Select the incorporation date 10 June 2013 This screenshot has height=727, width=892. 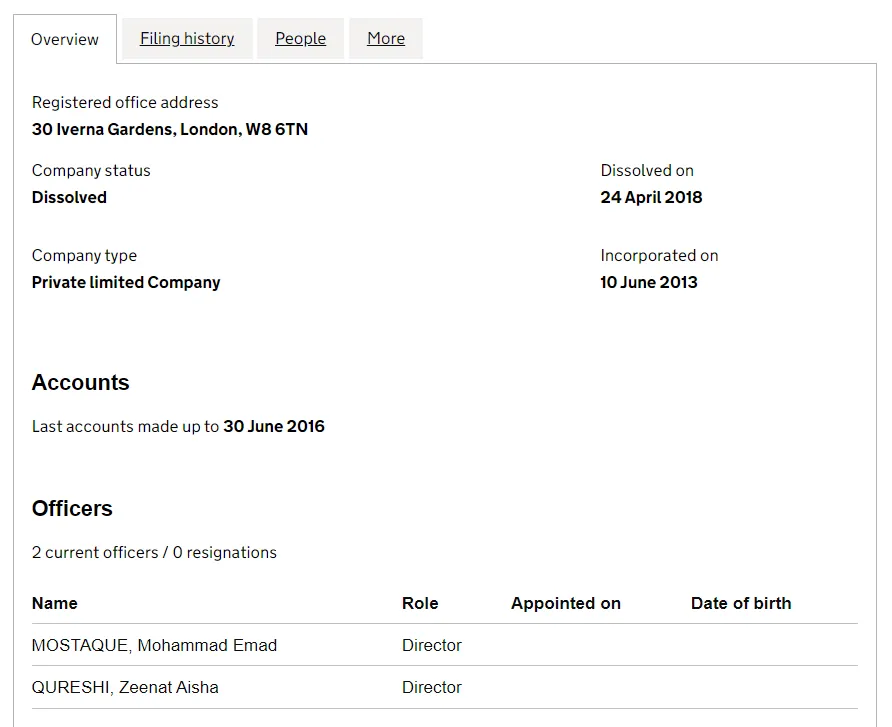point(648,282)
